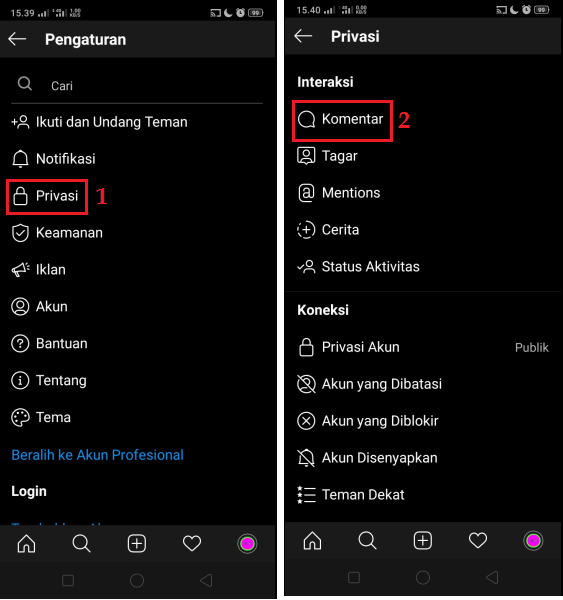Focus the Cari search field
Screen dimensions: 563x600
tap(137, 85)
